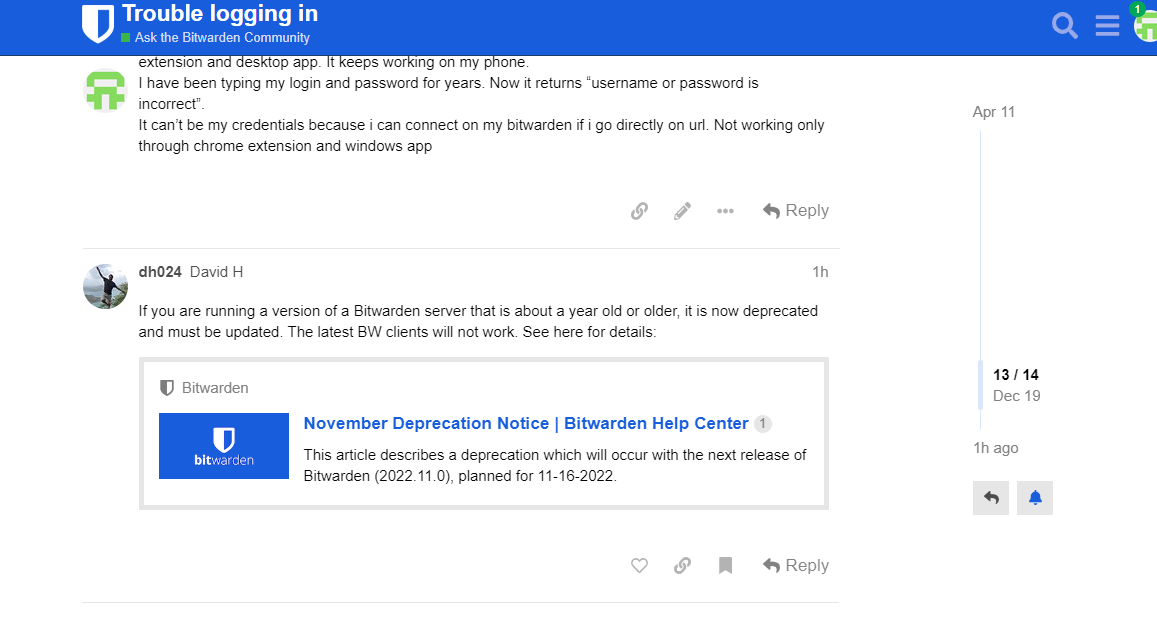
Task: Open the search magnifier in header
Action: pyautogui.click(x=1064, y=26)
